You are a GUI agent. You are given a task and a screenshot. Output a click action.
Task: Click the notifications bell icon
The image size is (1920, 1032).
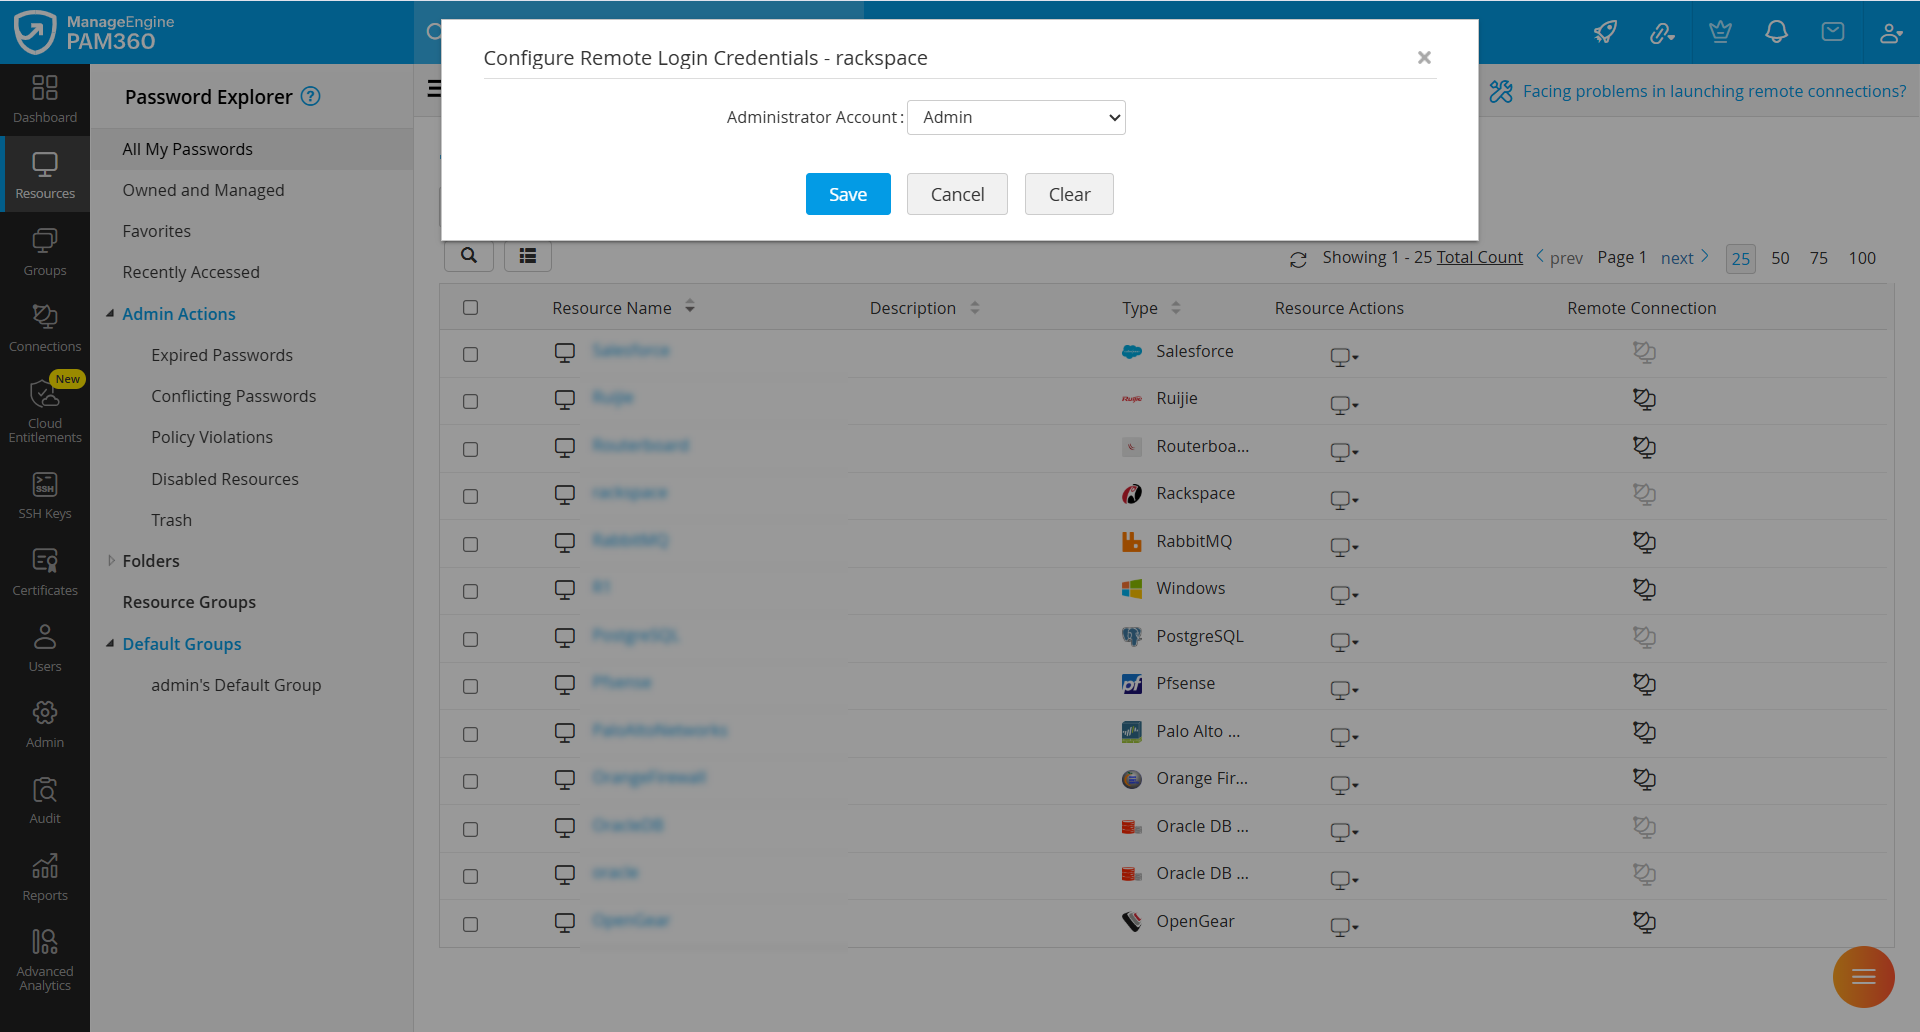[x=1776, y=32]
